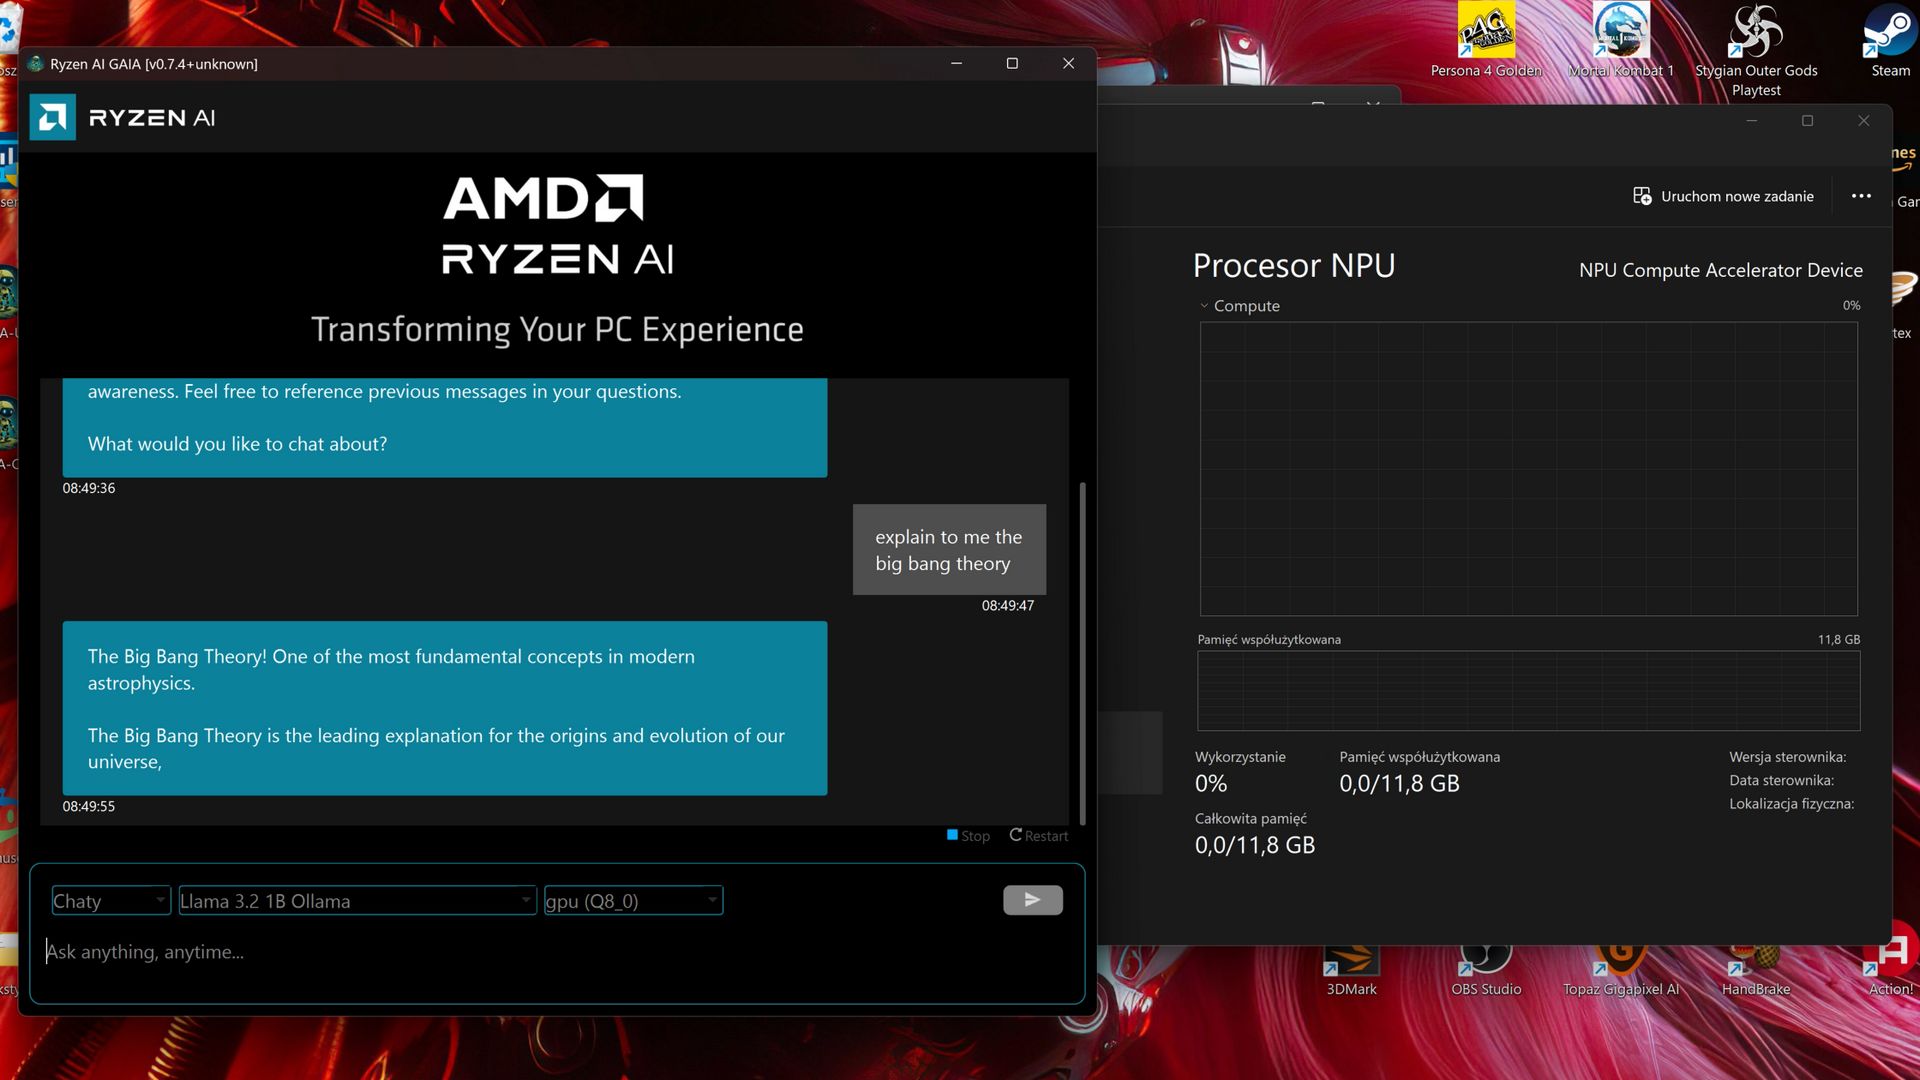This screenshot has height=1080, width=1920.
Task: Open Persona 4 Golden desktop icon
Action: click(1486, 42)
